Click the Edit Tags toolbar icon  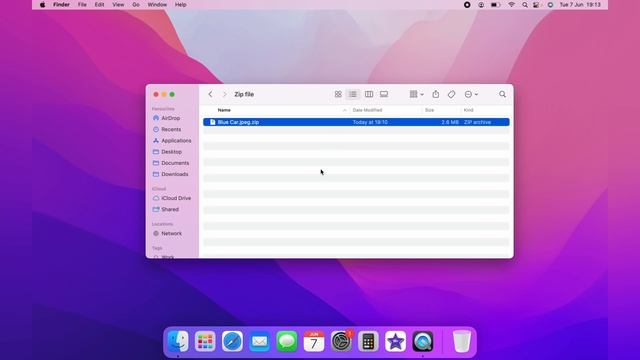[451, 94]
